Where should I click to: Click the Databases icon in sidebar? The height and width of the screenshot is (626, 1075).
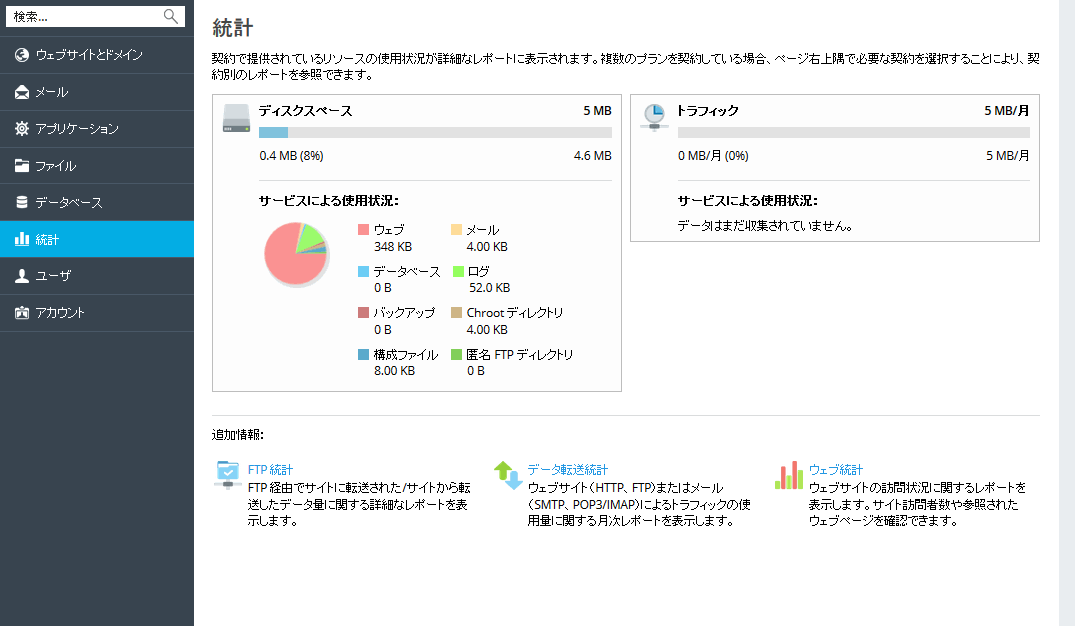point(22,203)
